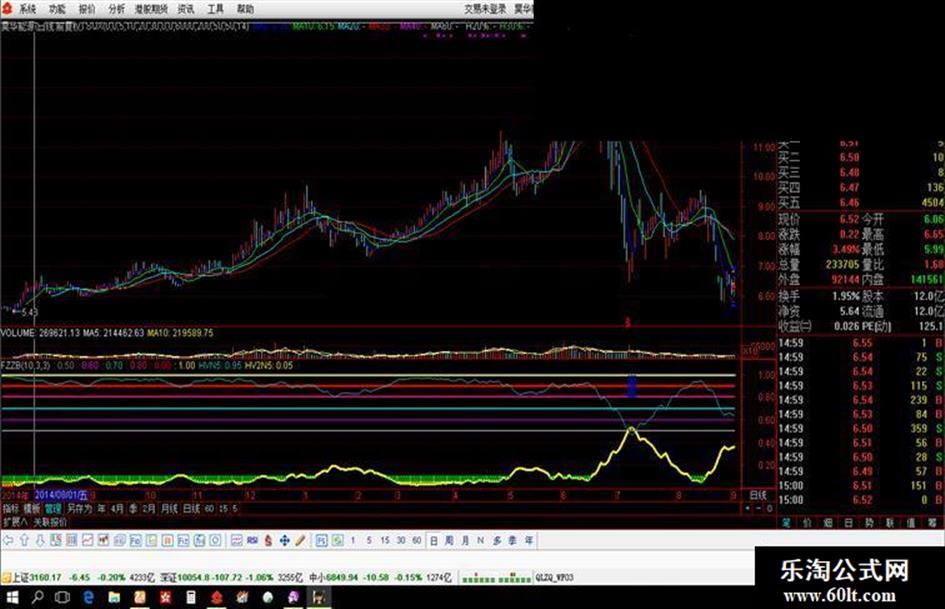This screenshot has width=945, height=609.
Task: Select the 多 multi-period toolbar button
Action: click(497, 540)
